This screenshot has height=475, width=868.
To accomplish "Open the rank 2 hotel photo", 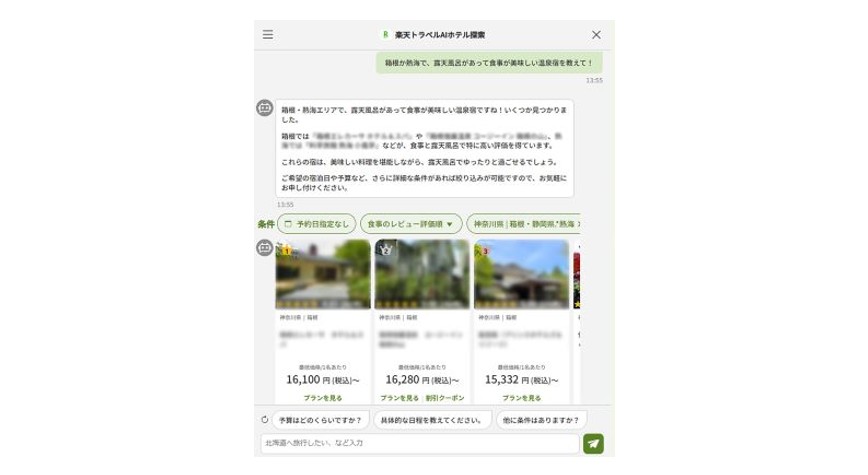I will pyautogui.click(x=422, y=275).
